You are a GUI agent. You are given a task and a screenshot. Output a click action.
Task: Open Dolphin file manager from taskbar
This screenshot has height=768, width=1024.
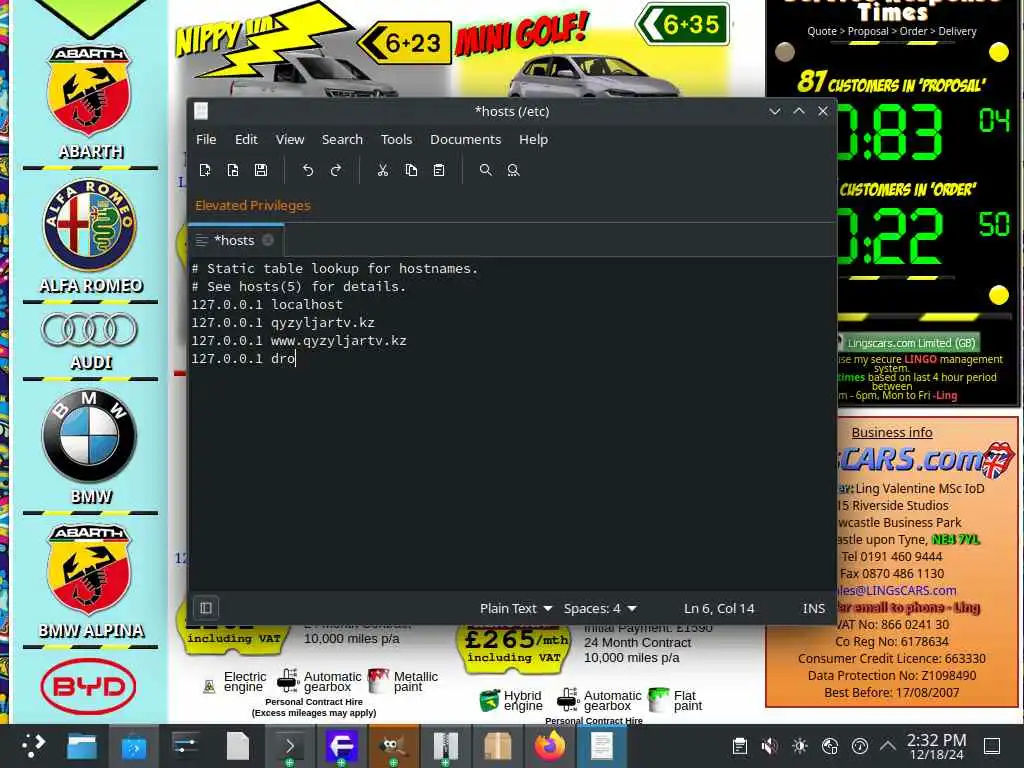[x=82, y=745]
